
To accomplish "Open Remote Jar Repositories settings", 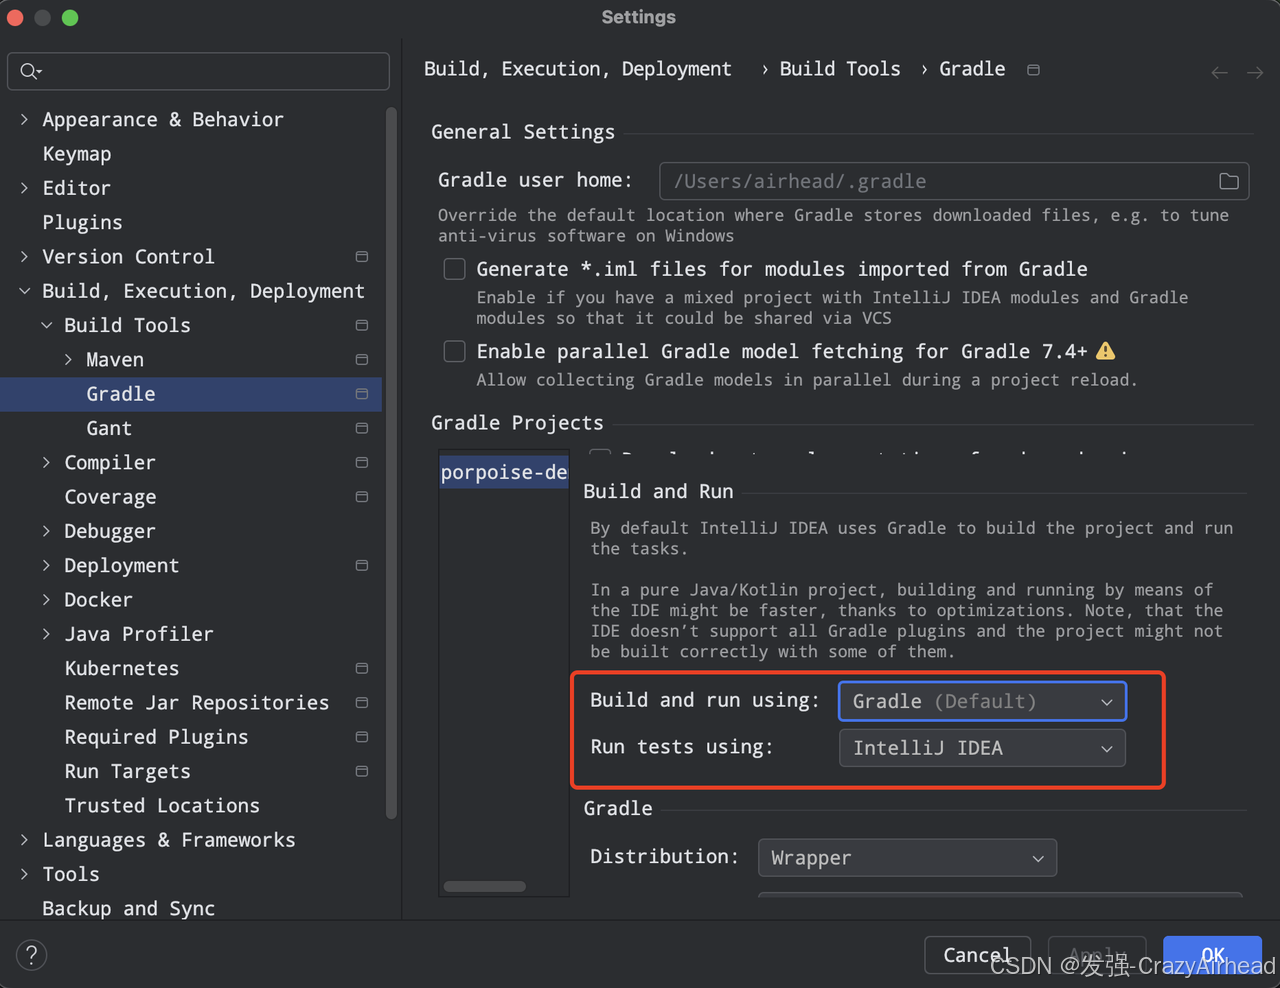I will click(197, 703).
